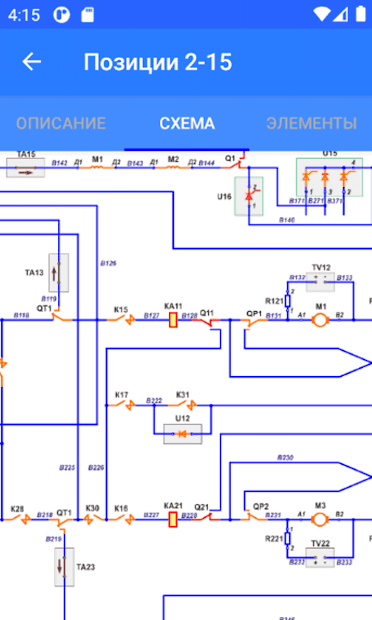Select the СХЕМА tab
The height and width of the screenshot is (620, 372).
187,123
